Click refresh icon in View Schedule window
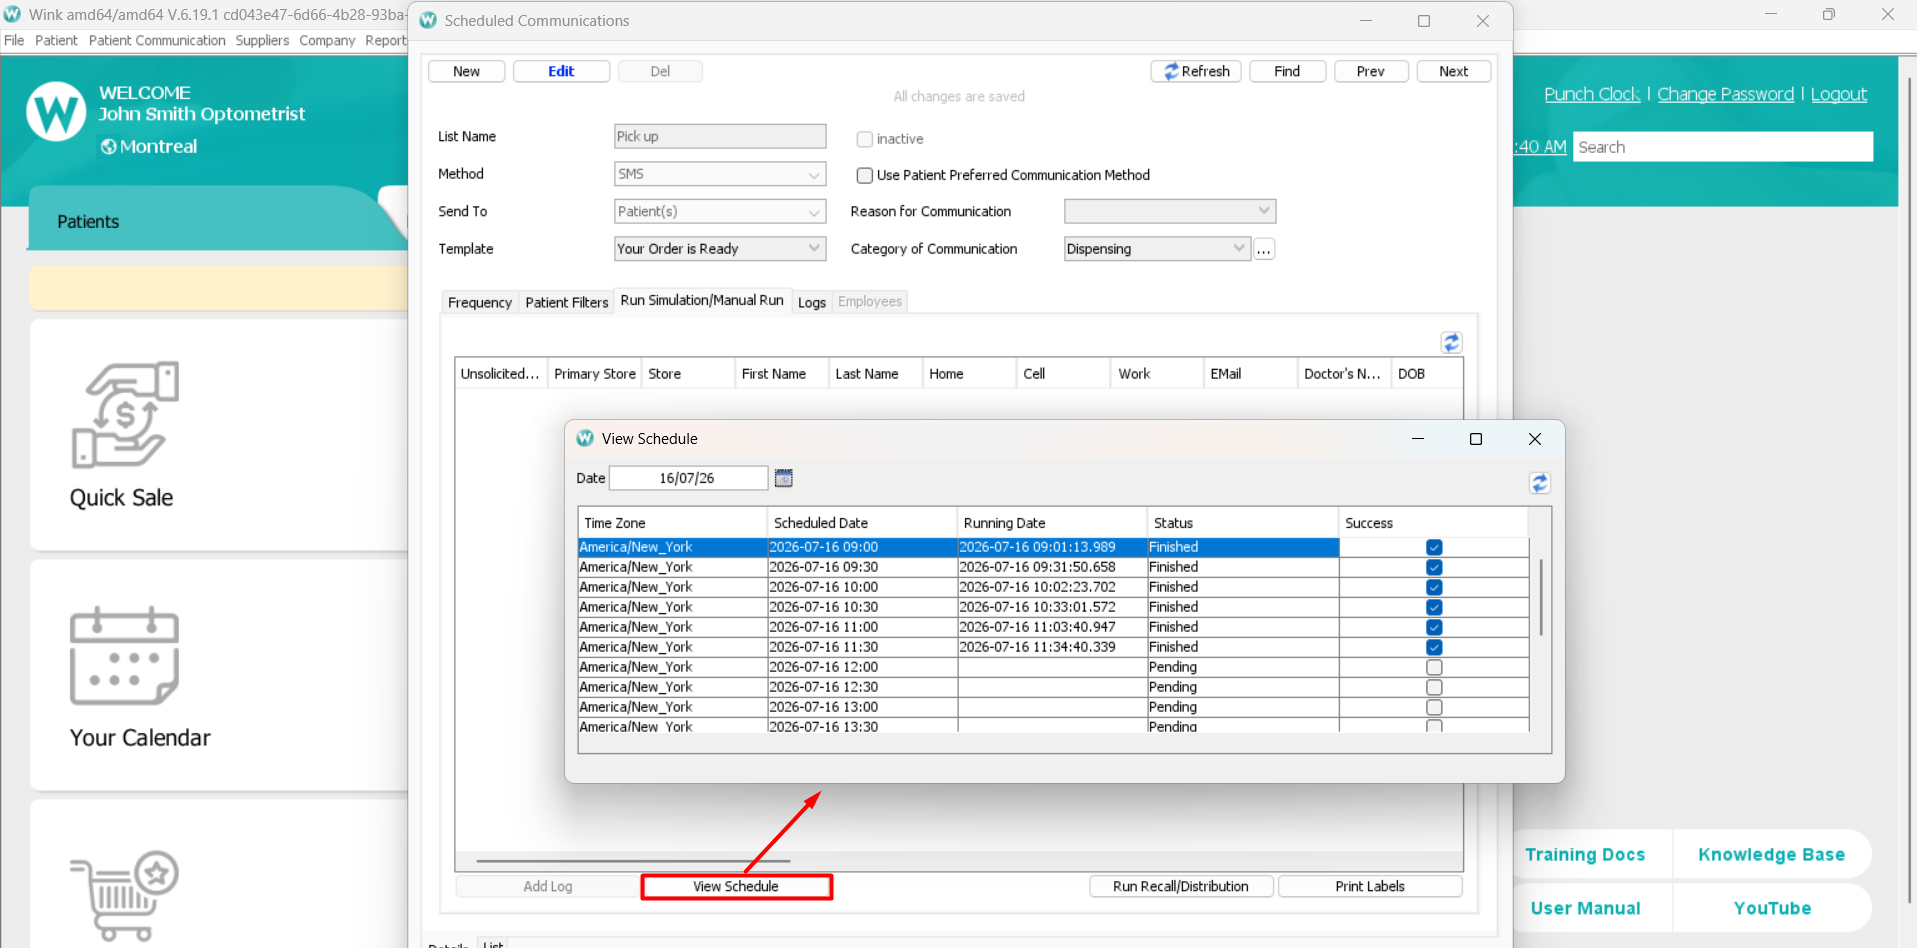Image resolution: width=1917 pixels, height=948 pixels. [1540, 483]
